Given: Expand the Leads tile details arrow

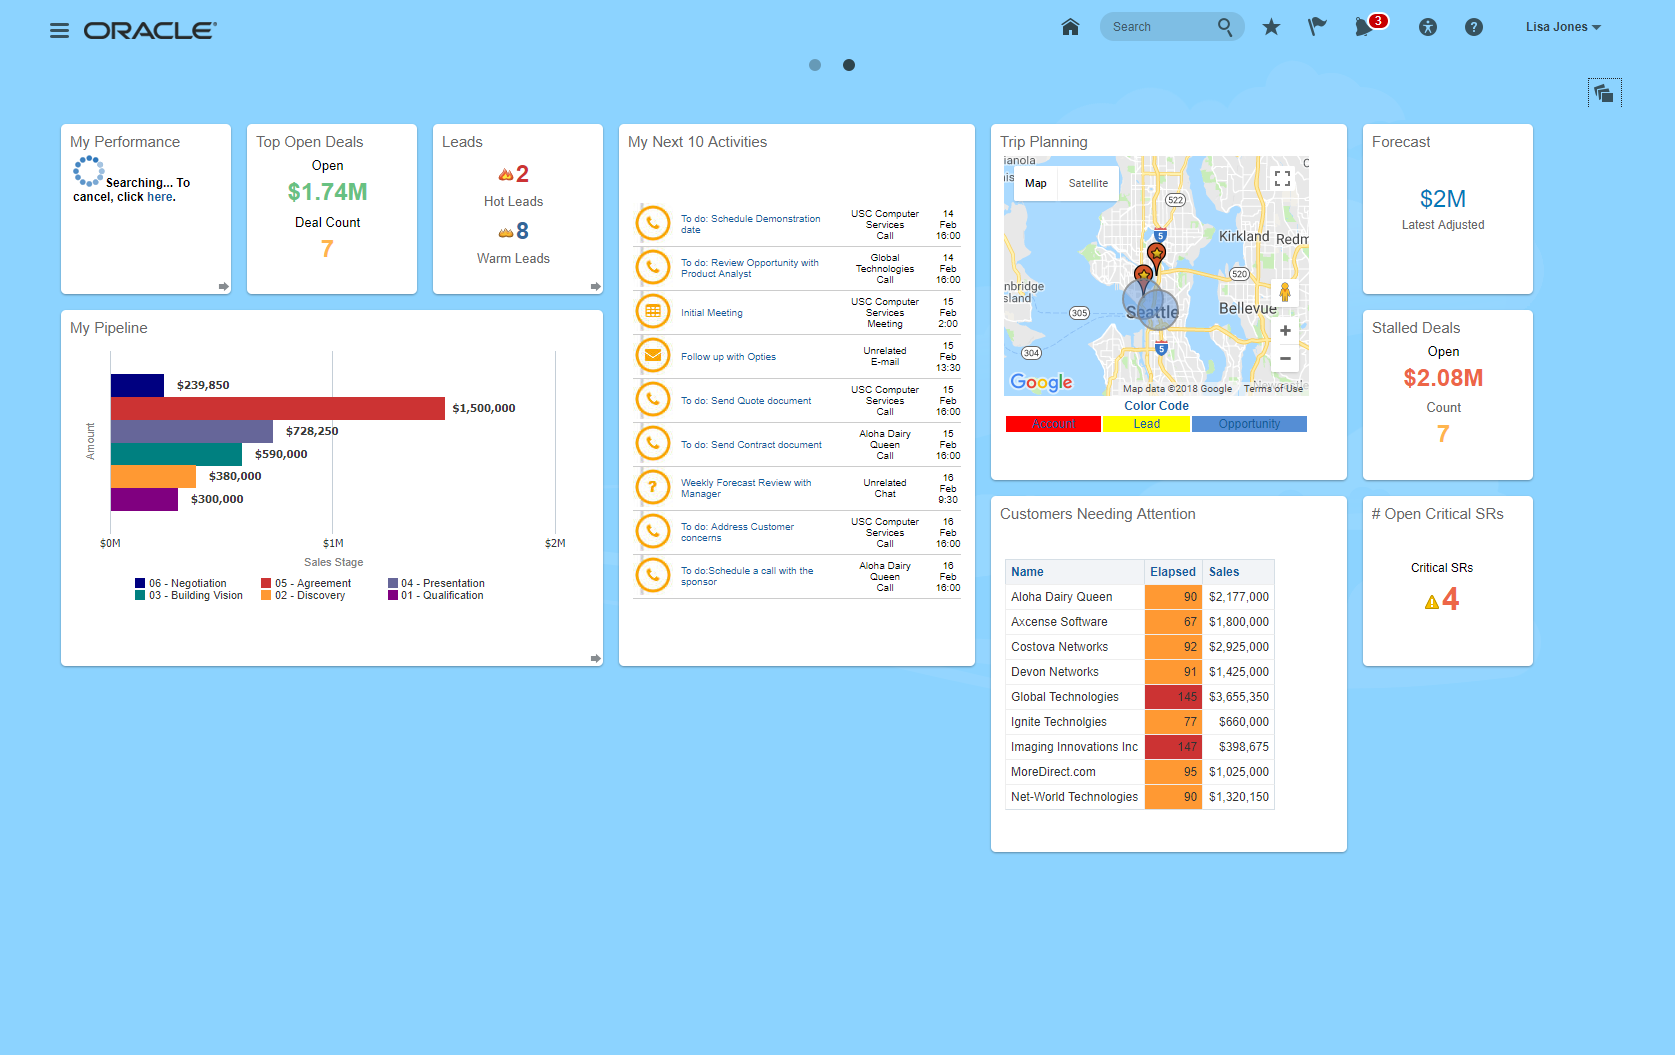Looking at the screenshot, I should click(x=595, y=286).
